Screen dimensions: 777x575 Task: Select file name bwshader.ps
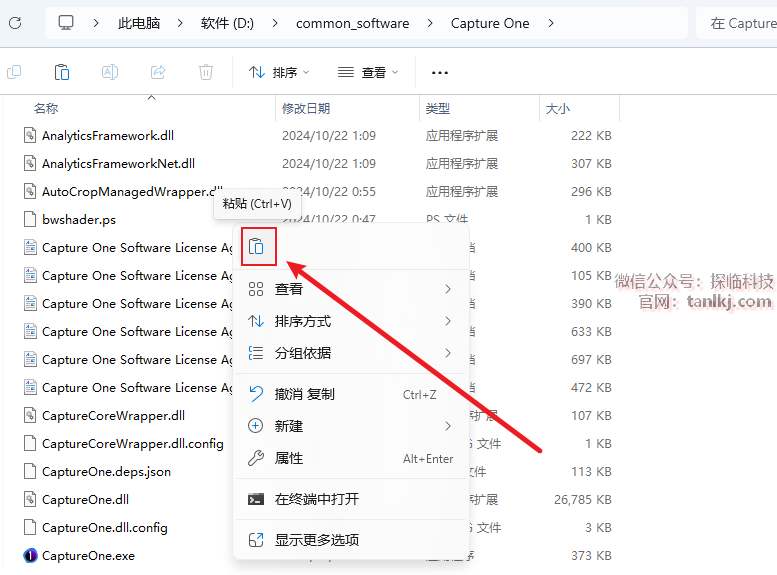tap(79, 219)
